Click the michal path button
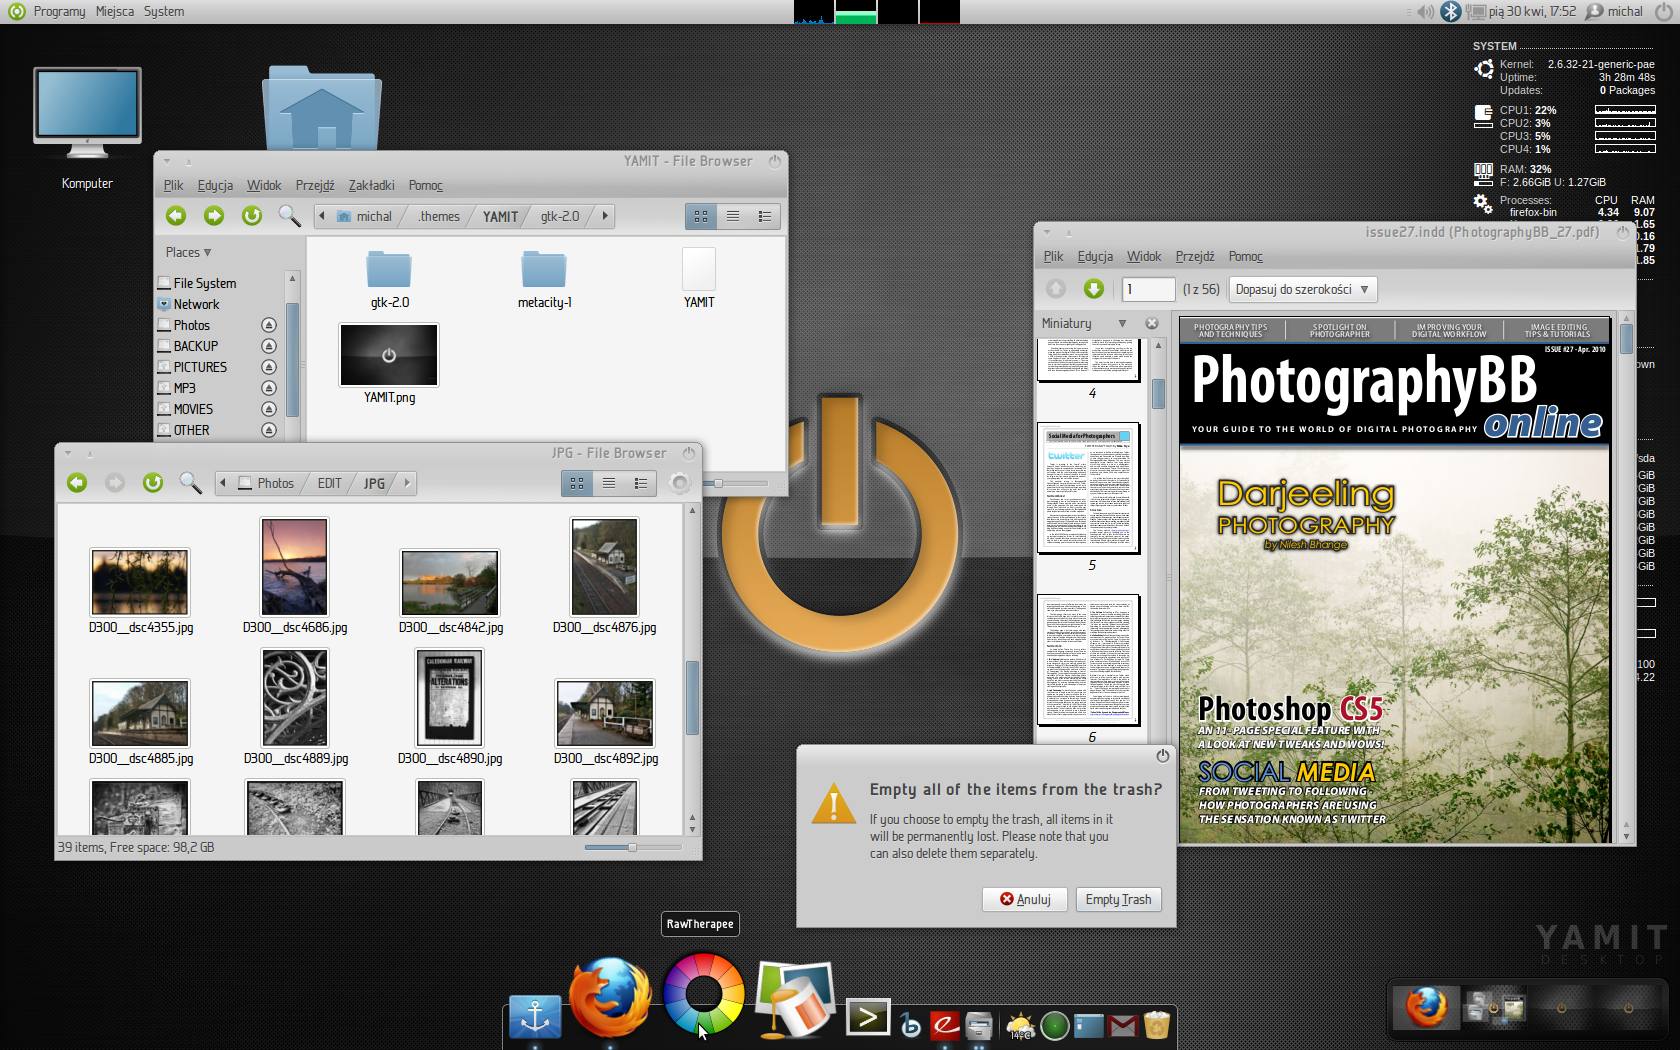The width and height of the screenshot is (1680, 1050). tap(365, 216)
